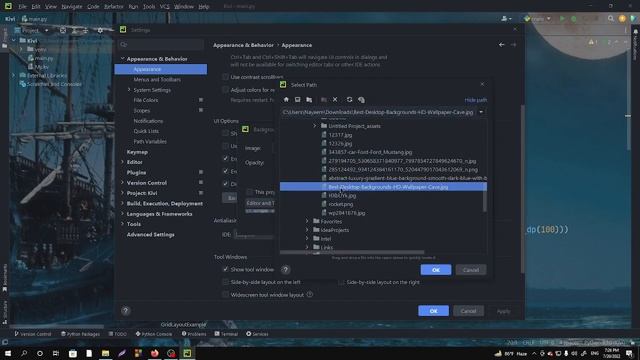Open Windows Start menu
This screenshot has height=360, width=640.
point(8,353)
